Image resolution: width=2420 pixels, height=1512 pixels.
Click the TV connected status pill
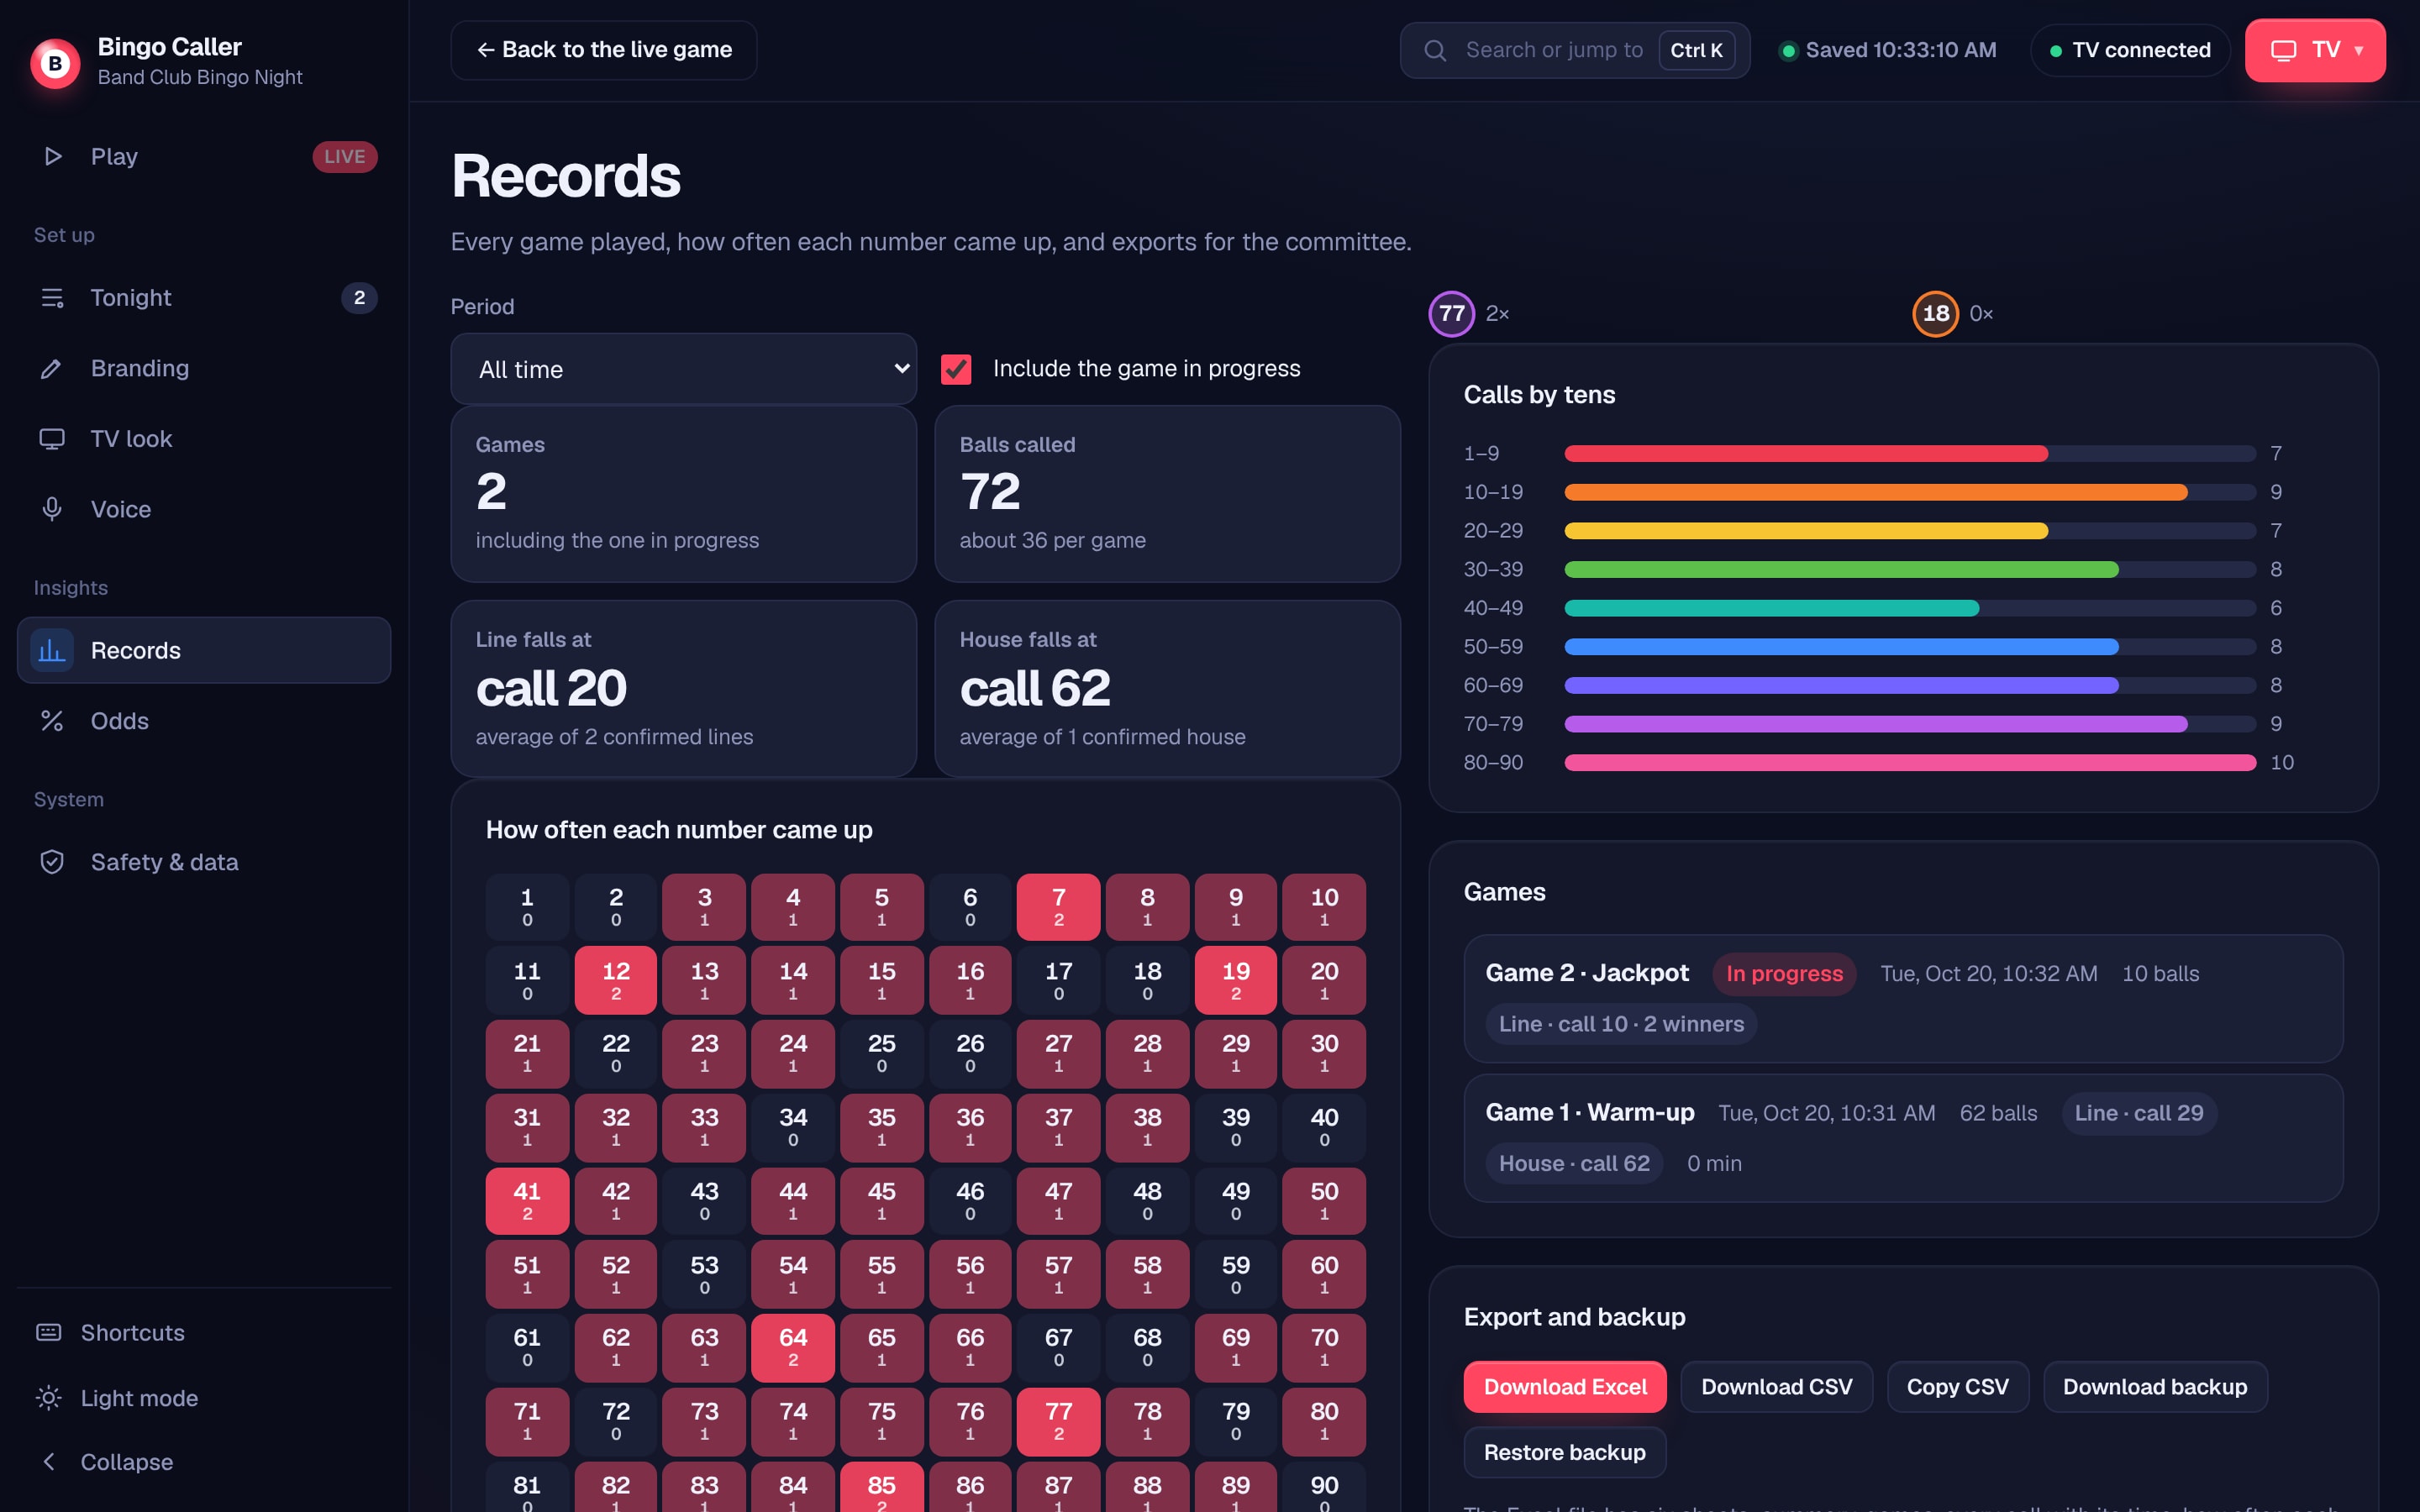click(x=2130, y=50)
